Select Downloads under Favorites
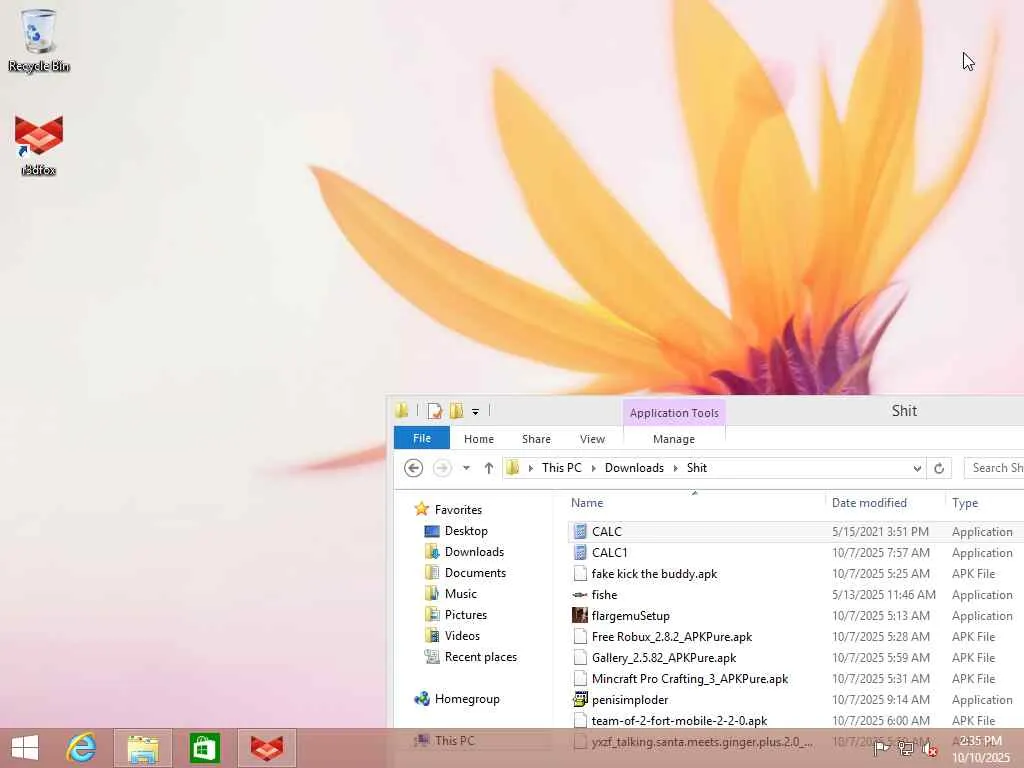The image size is (1024, 768). (474, 552)
